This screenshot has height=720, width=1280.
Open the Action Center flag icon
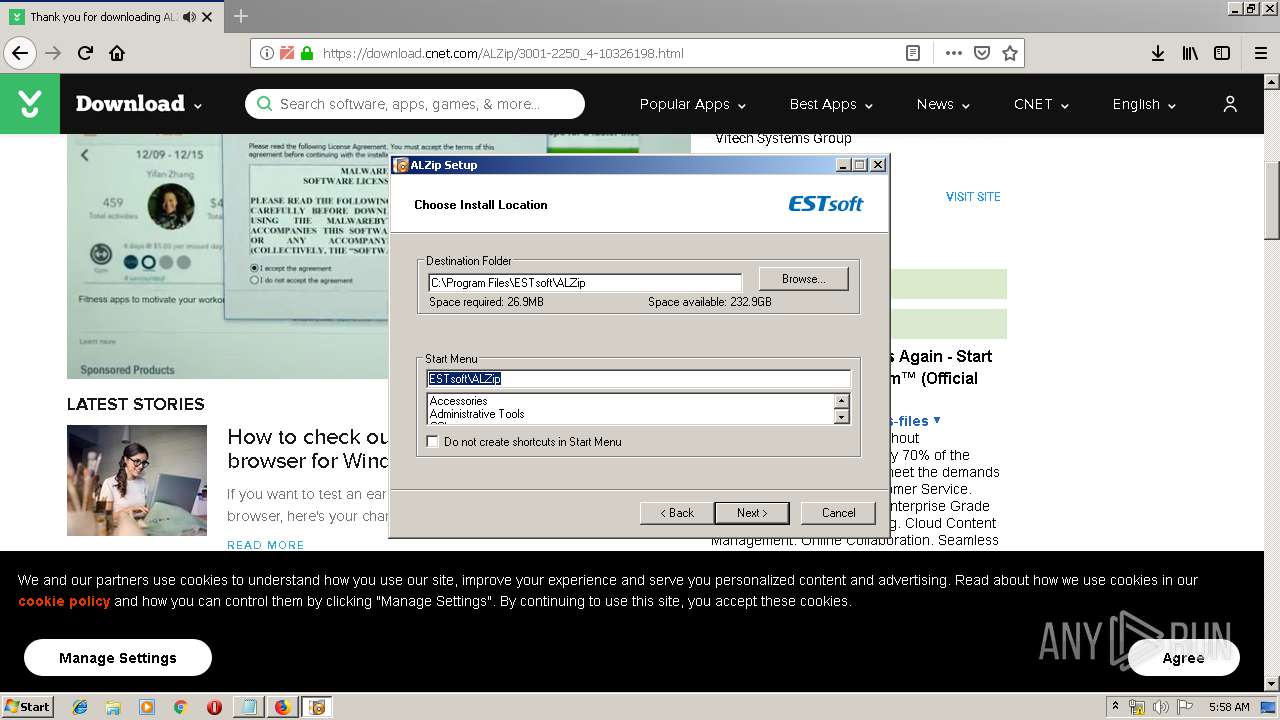pyautogui.click(x=1185, y=707)
